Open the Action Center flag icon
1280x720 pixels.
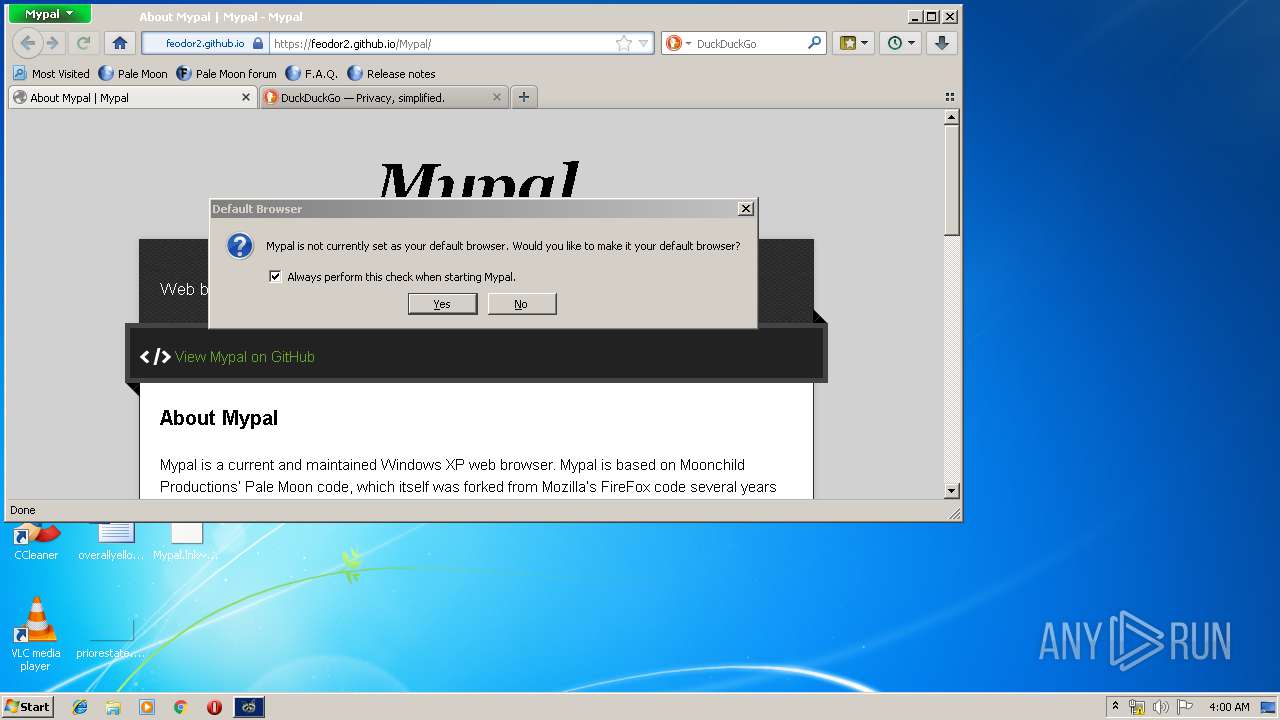[1184, 707]
